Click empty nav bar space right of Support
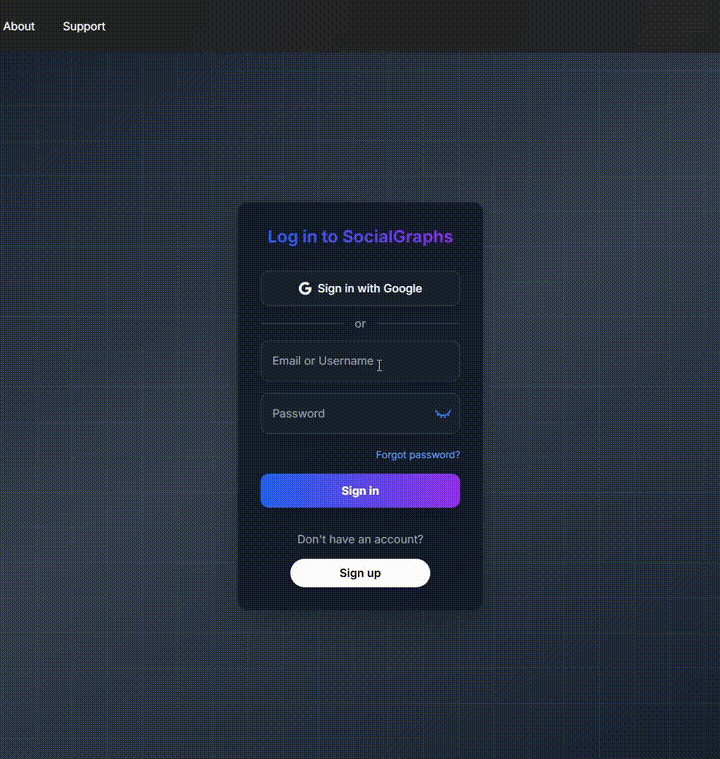 pos(400,26)
